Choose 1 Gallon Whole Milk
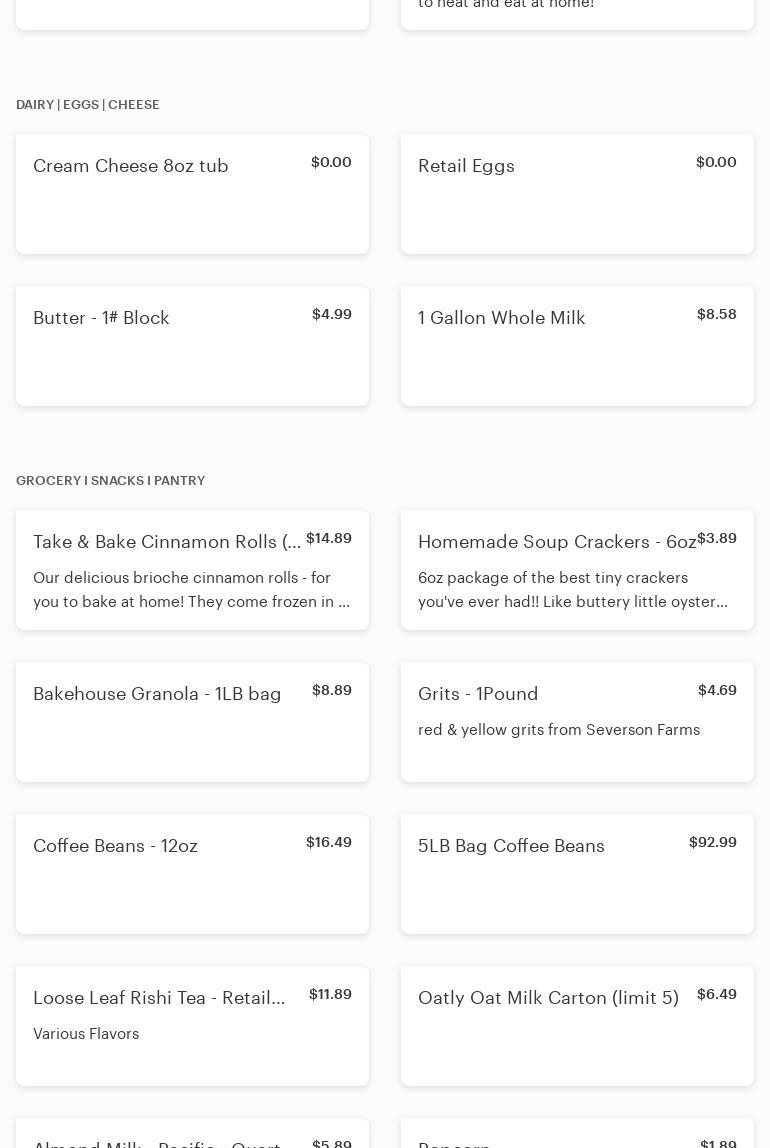 [x=578, y=346]
